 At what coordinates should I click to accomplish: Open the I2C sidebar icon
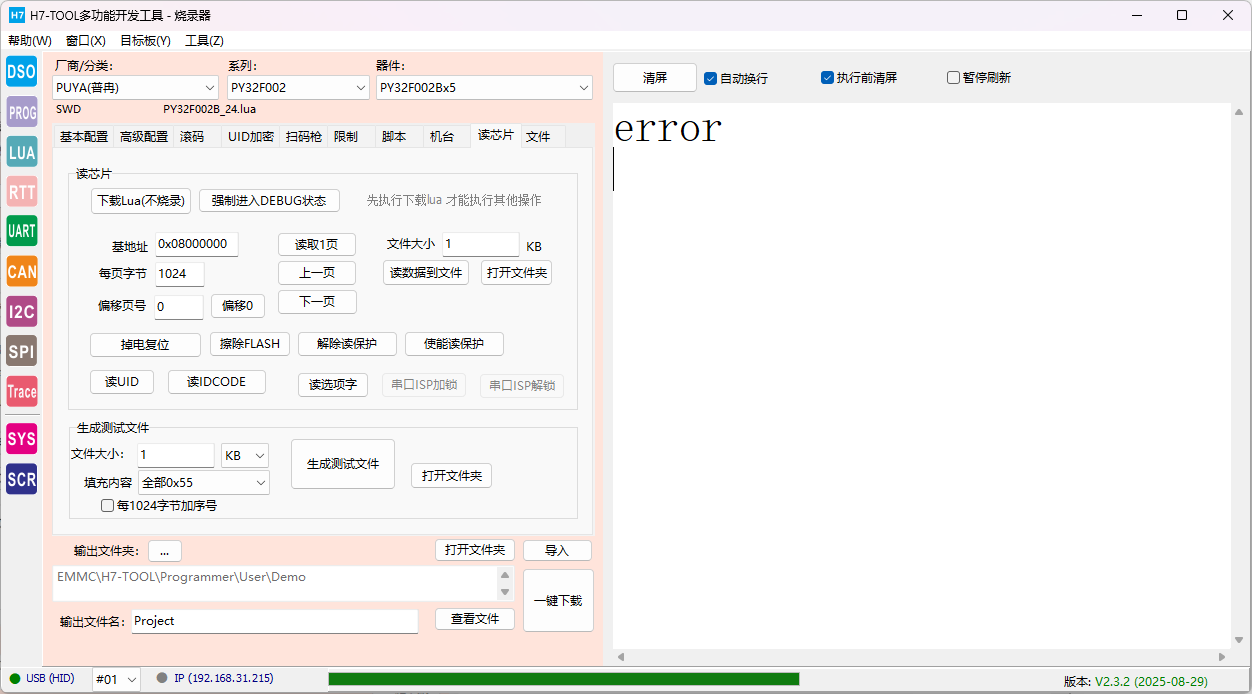pos(21,311)
